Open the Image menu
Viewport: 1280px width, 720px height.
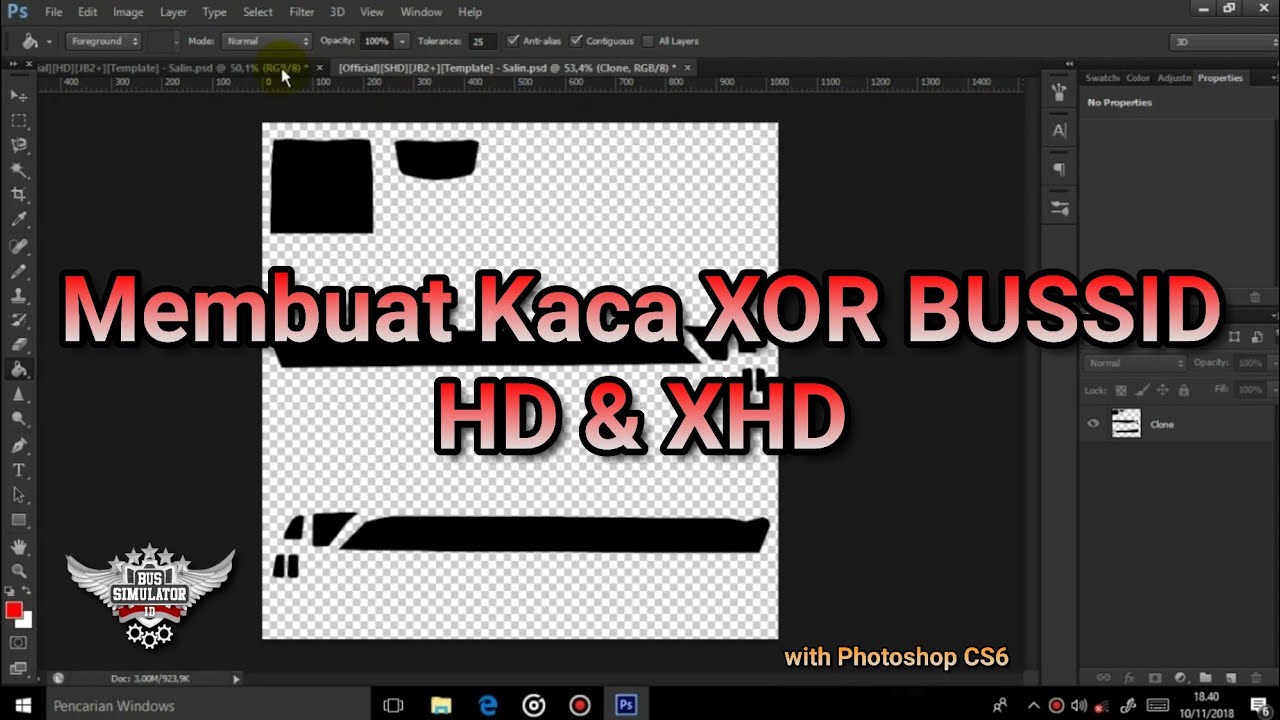(128, 12)
